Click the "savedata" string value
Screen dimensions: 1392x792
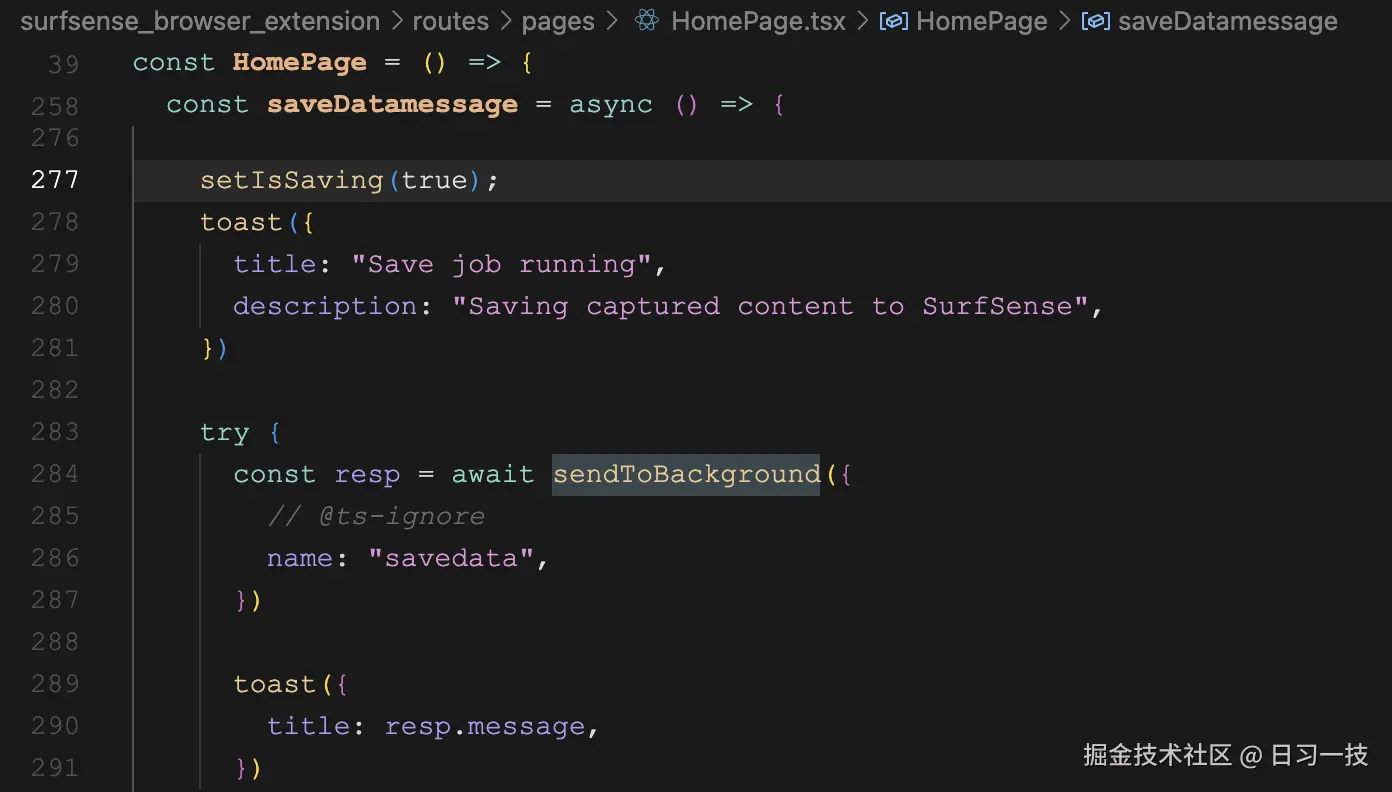(453, 557)
